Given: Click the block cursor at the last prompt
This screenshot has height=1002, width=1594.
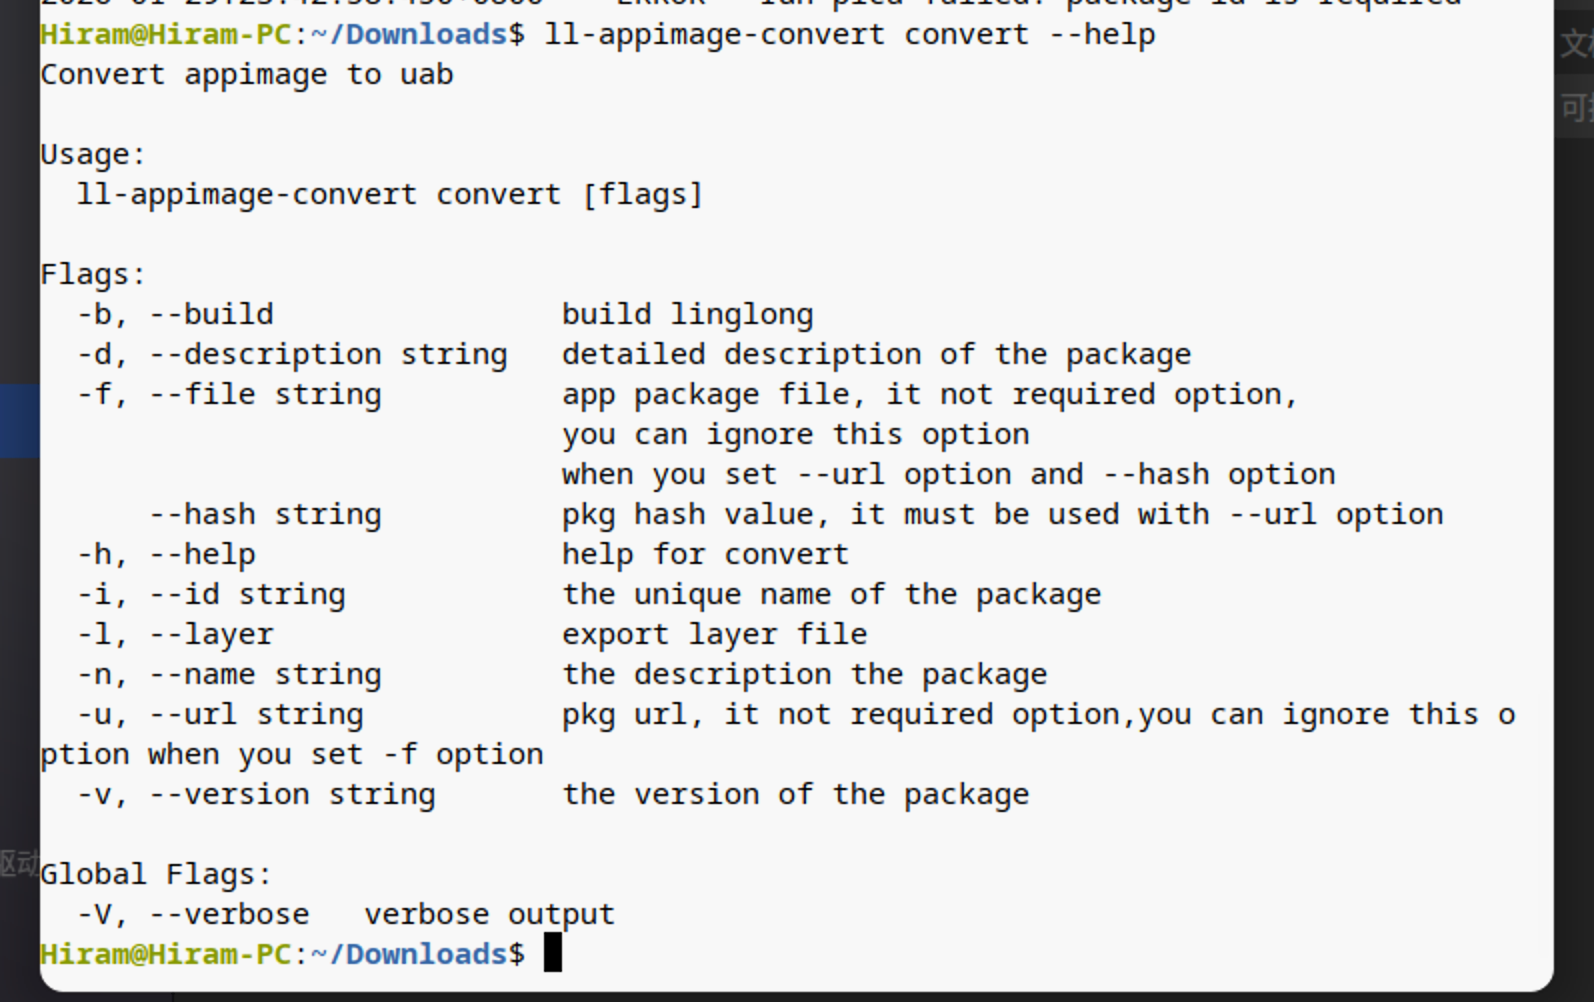Looking at the screenshot, I should click(x=552, y=953).
